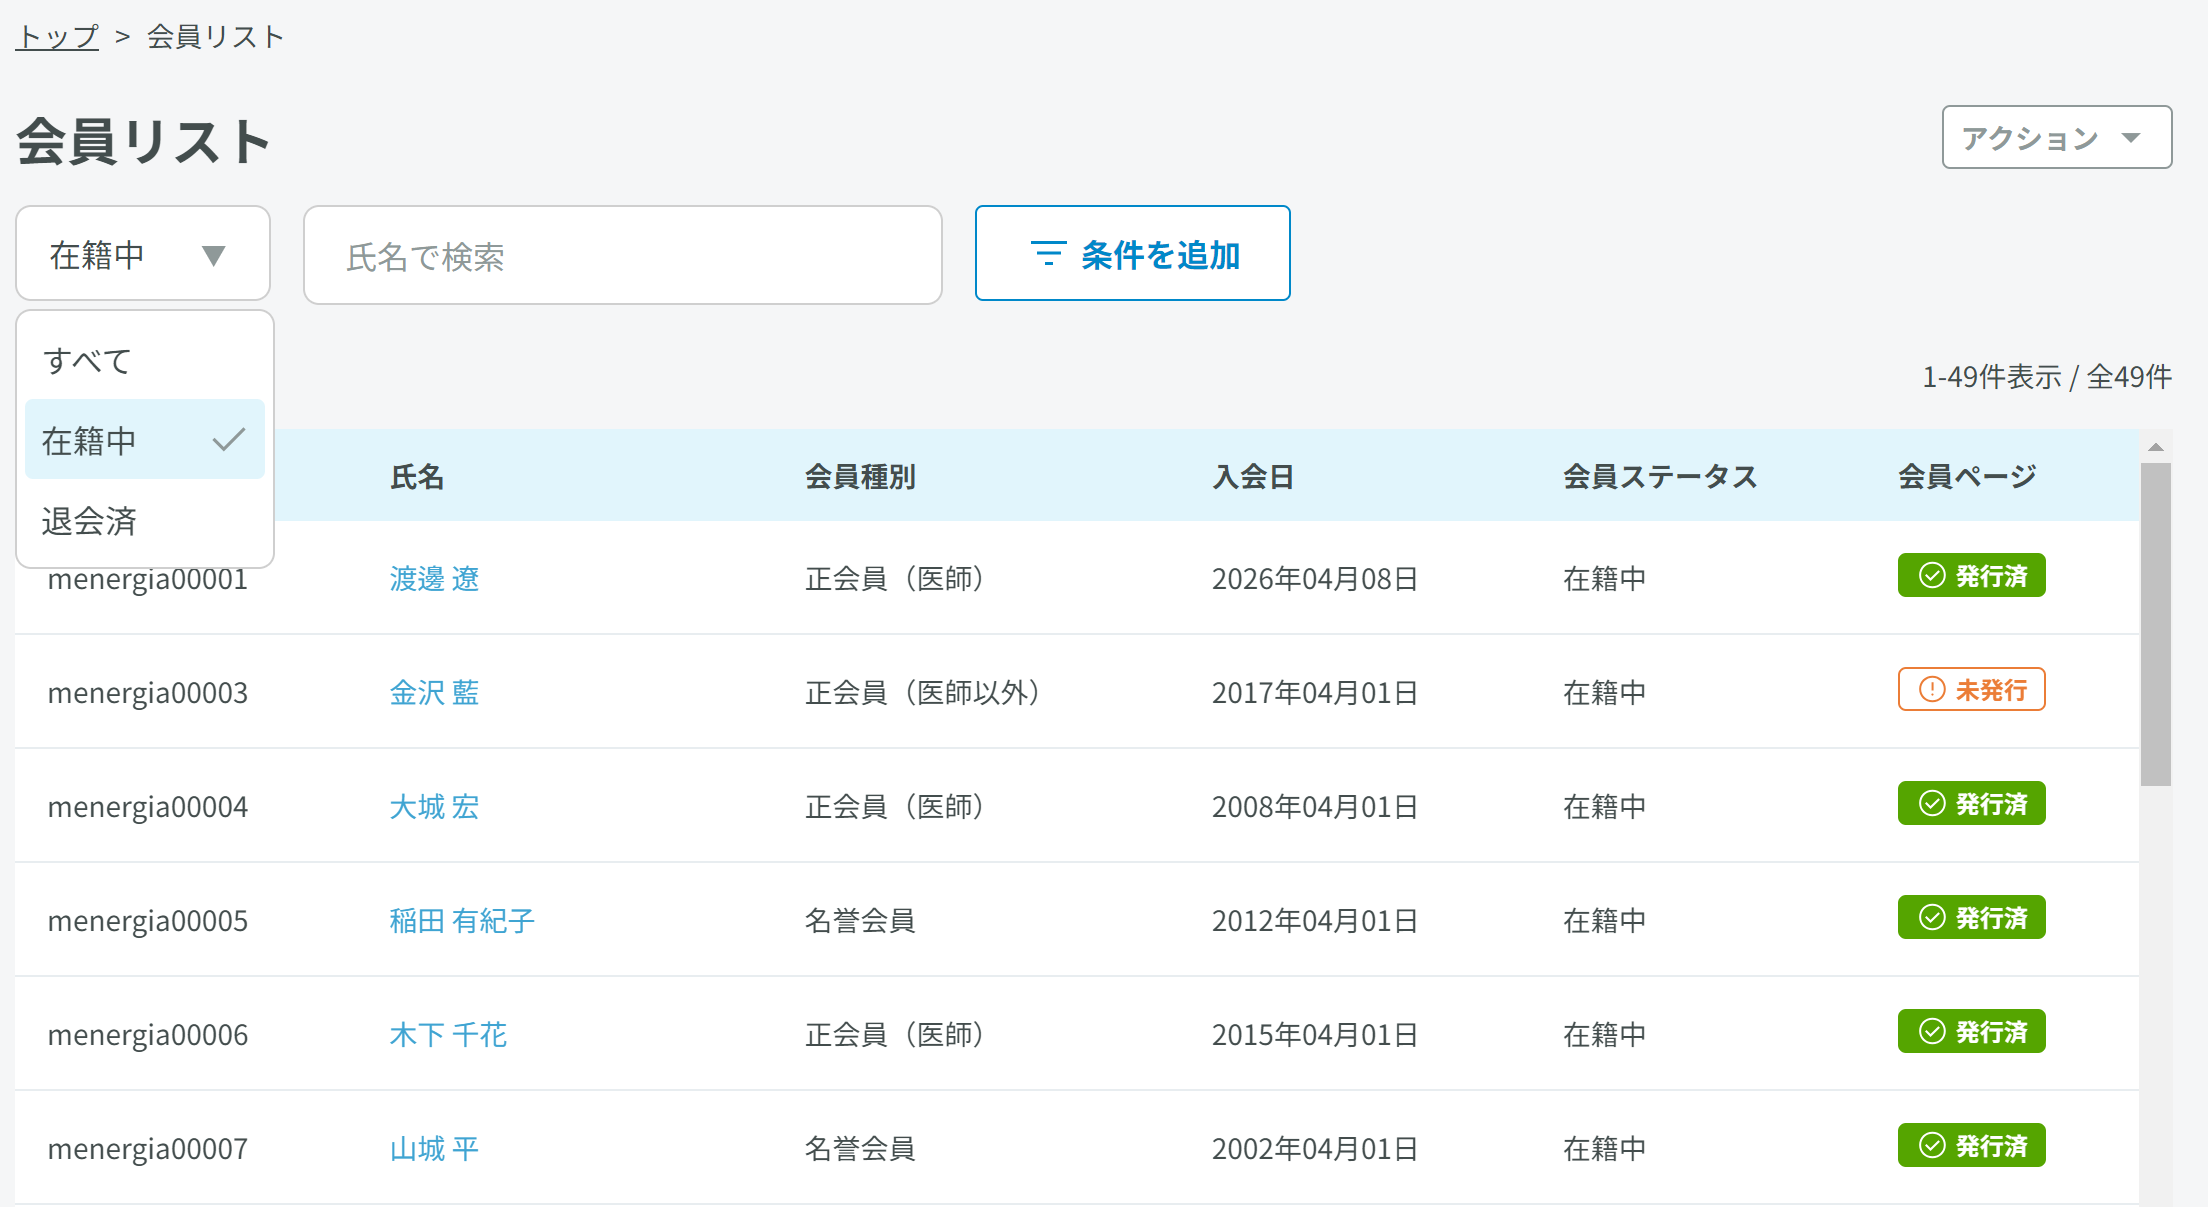Screen dimensions: 2208x1207
Task: Go to トップ breadcrumb link
Action: pyautogui.click(x=57, y=37)
